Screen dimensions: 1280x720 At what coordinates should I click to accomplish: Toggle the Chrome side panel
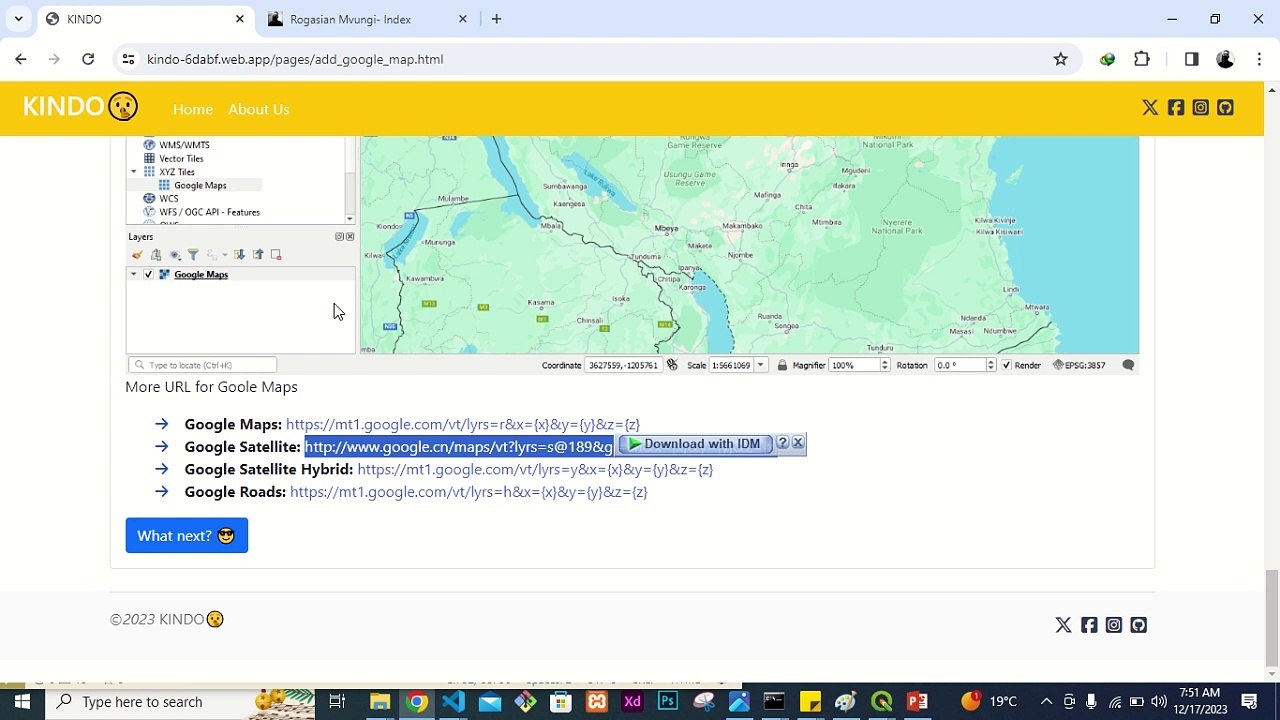[x=1191, y=59]
